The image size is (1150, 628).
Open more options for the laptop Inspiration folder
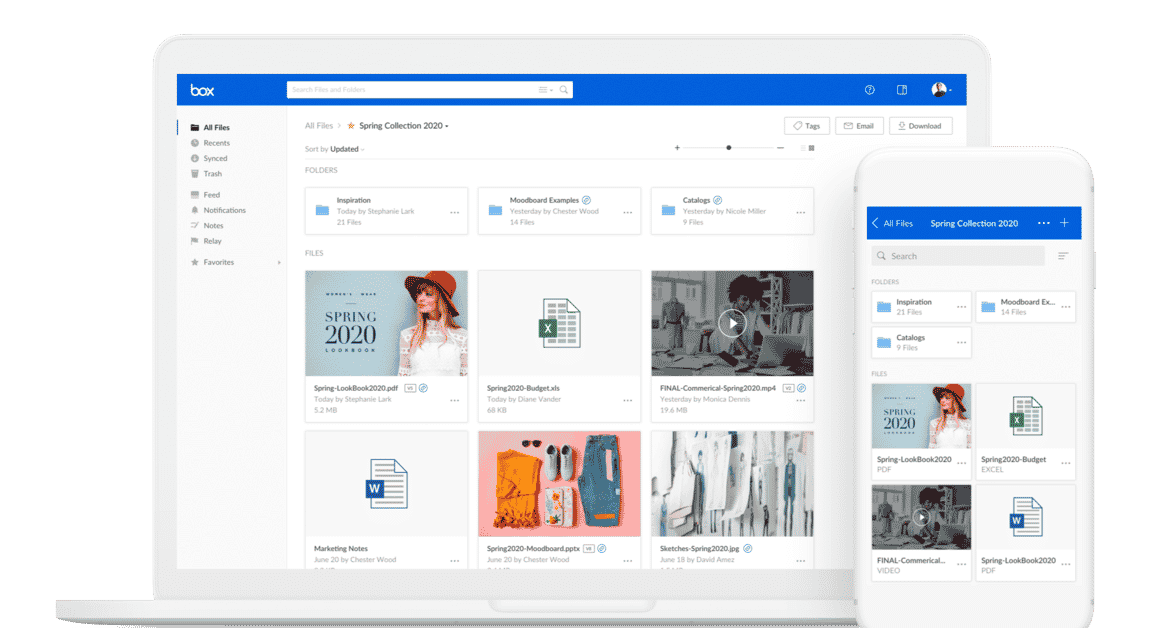point(455,213)
